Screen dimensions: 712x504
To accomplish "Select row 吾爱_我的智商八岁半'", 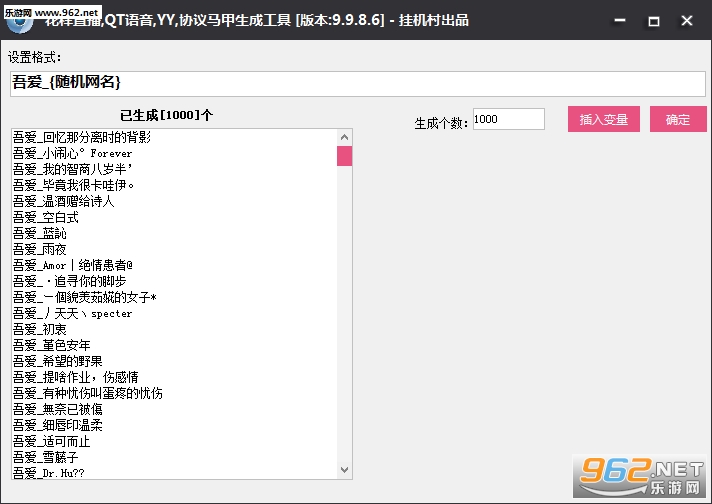I will [174, 169].
